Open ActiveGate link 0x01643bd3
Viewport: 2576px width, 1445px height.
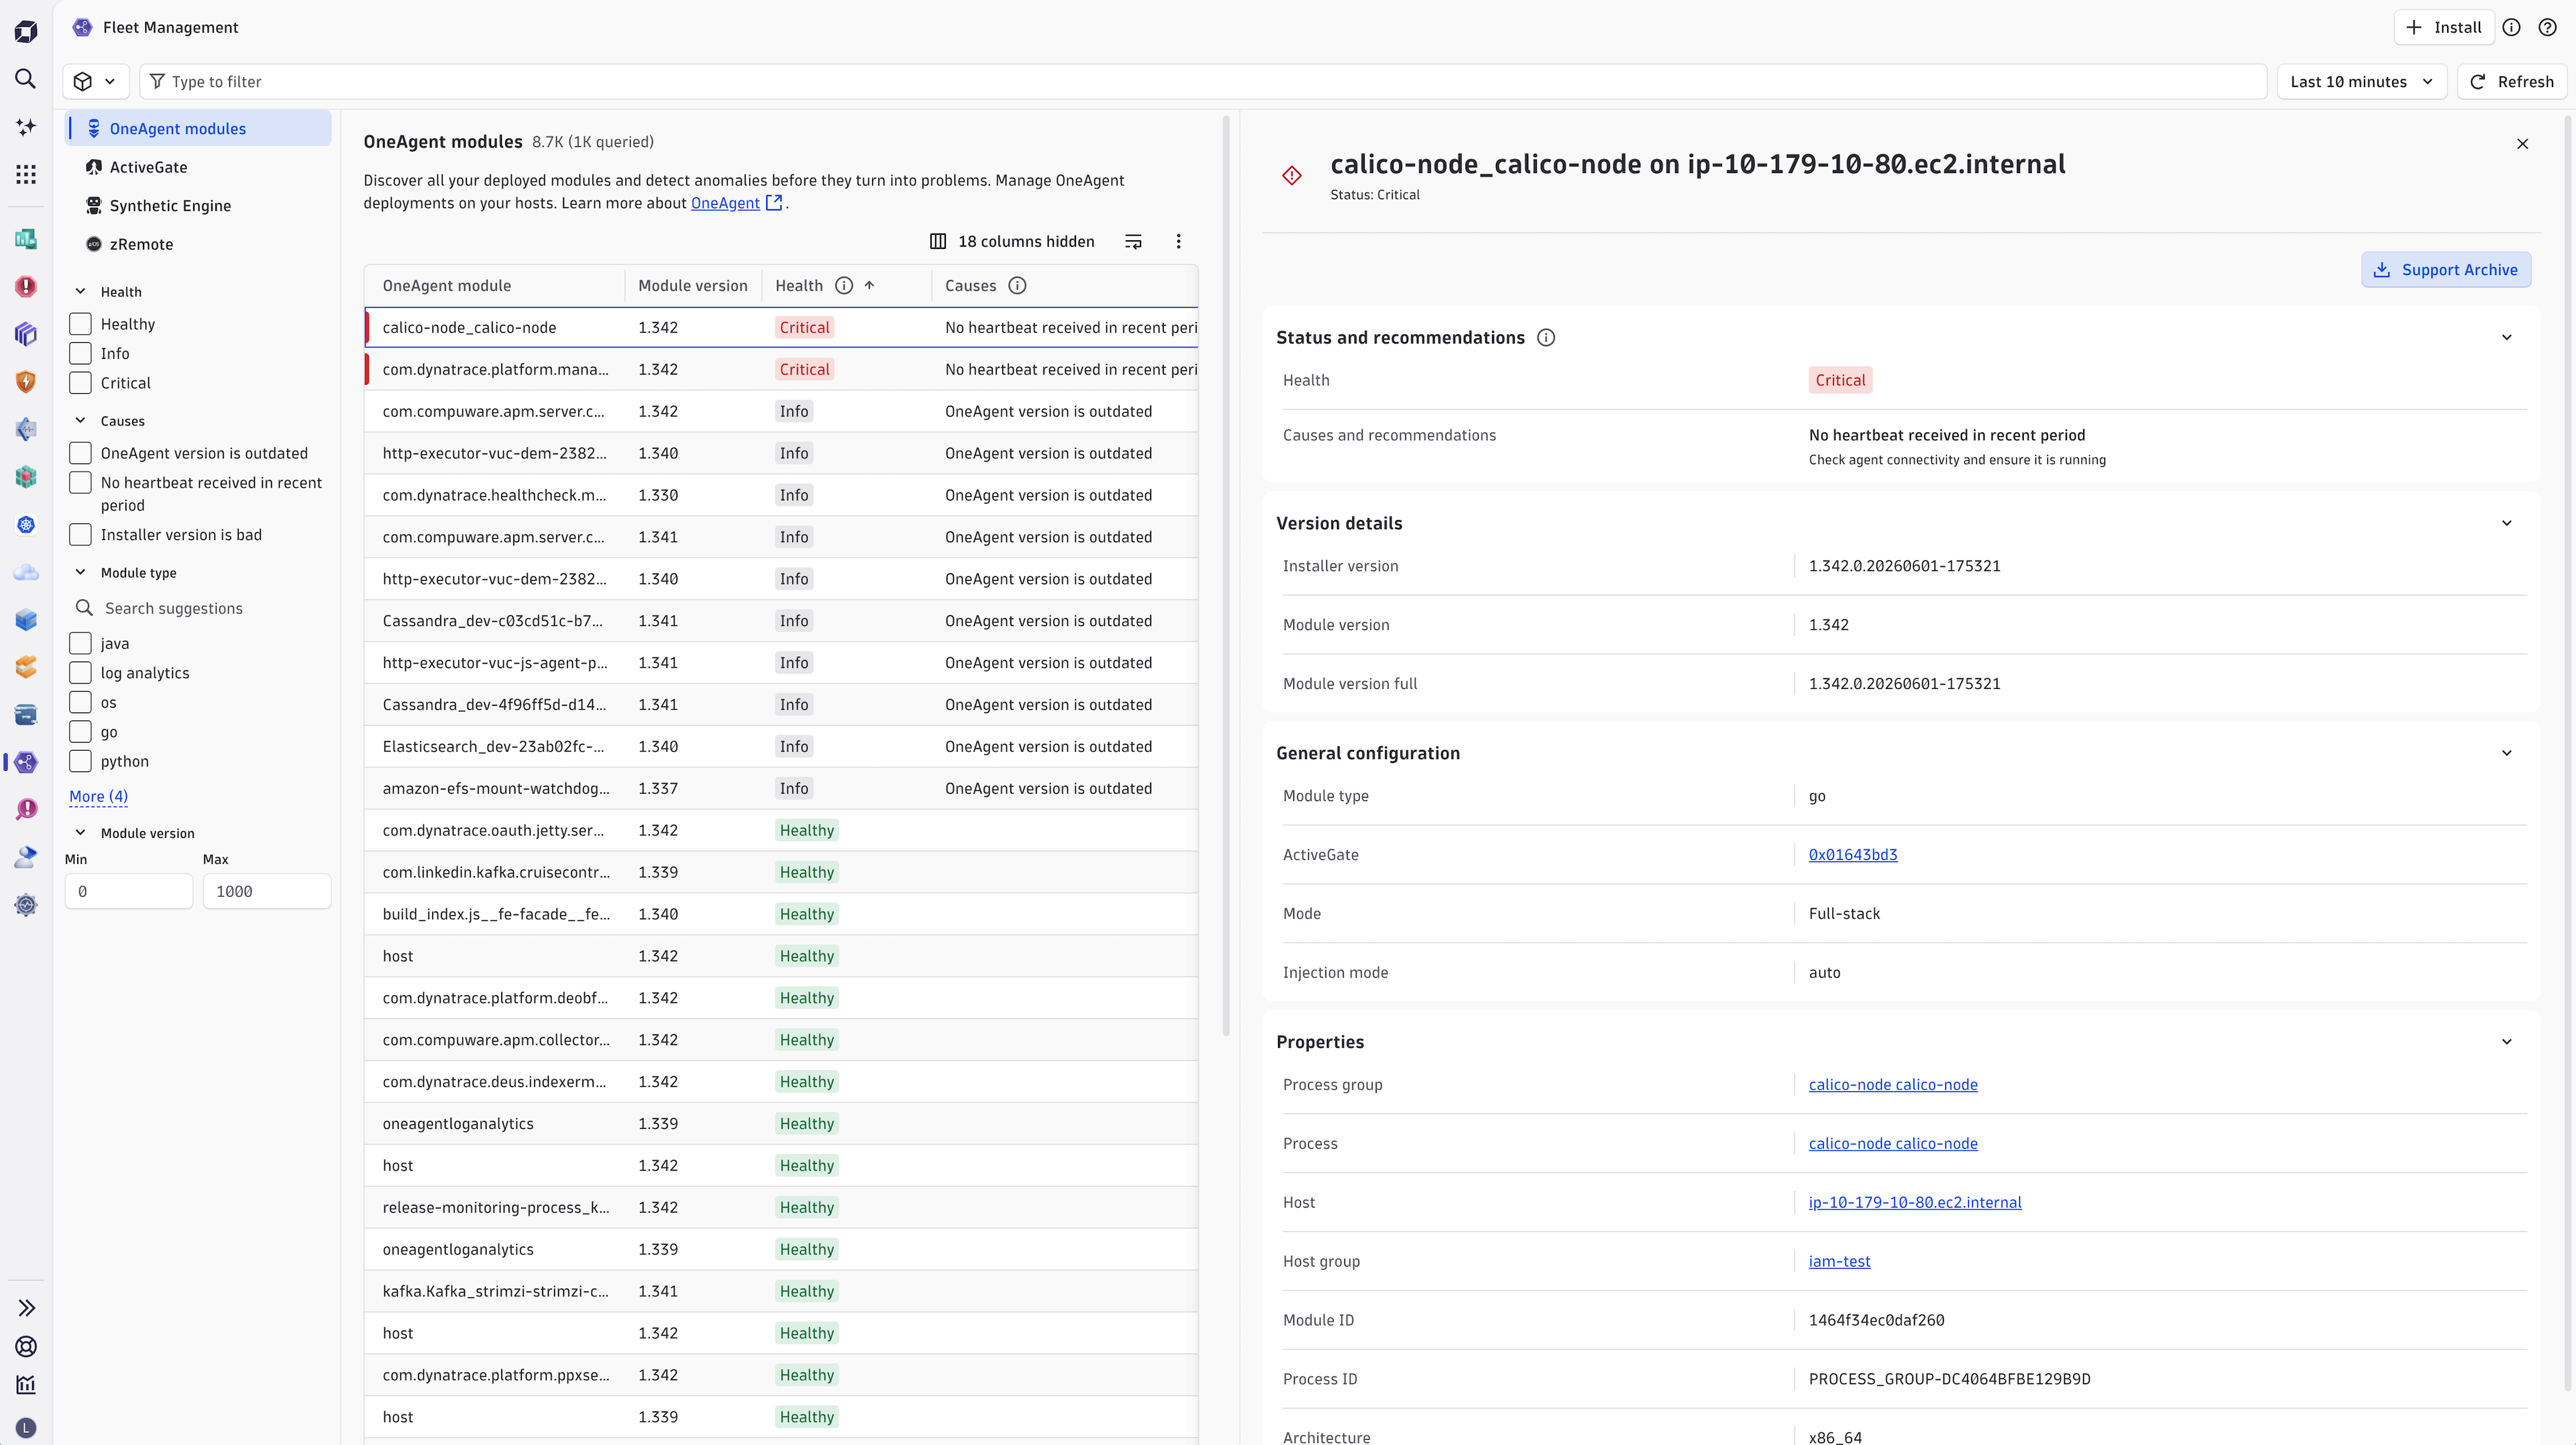coord(1852,855)
